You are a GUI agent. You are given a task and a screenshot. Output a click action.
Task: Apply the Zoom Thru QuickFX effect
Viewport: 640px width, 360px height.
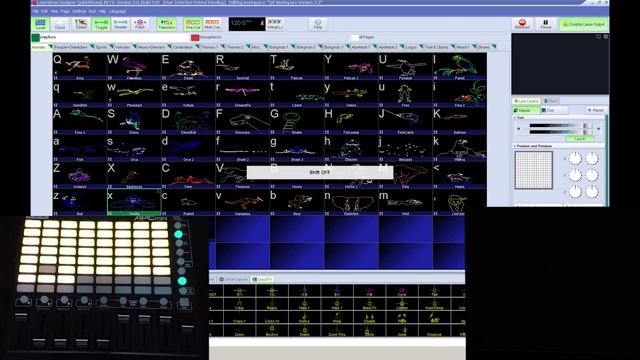pos(337,331)
